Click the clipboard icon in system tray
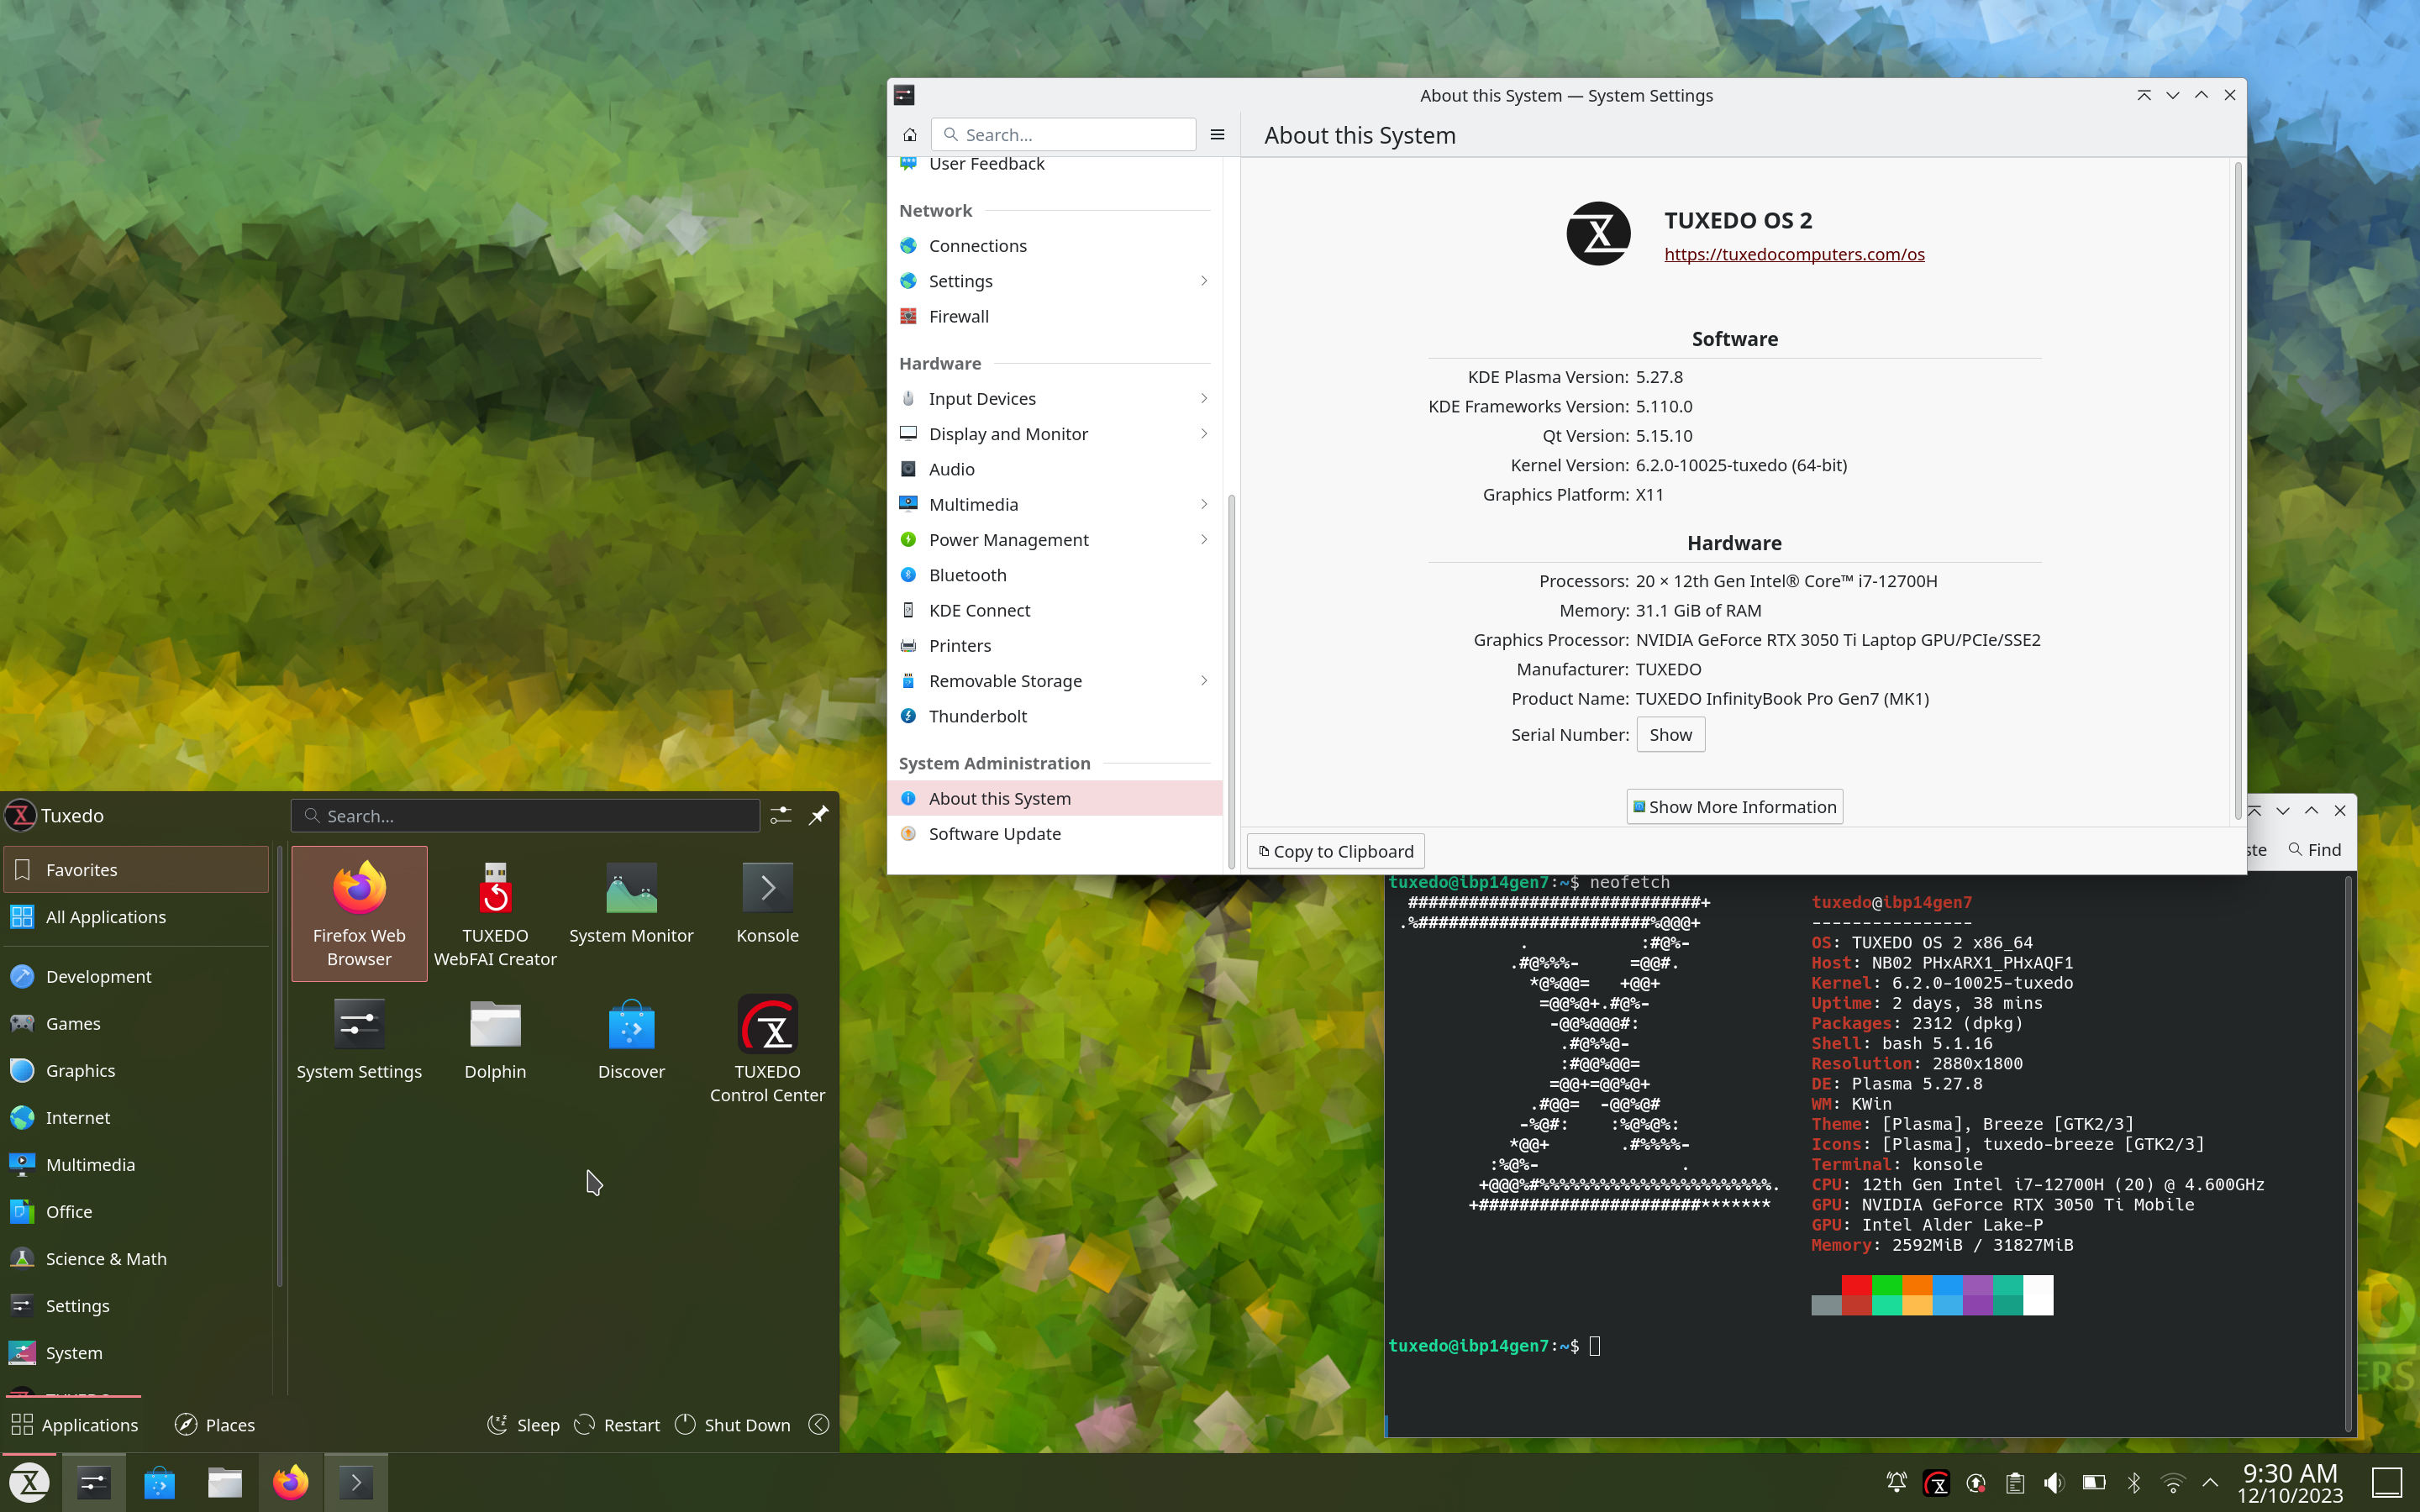 2016,1483
